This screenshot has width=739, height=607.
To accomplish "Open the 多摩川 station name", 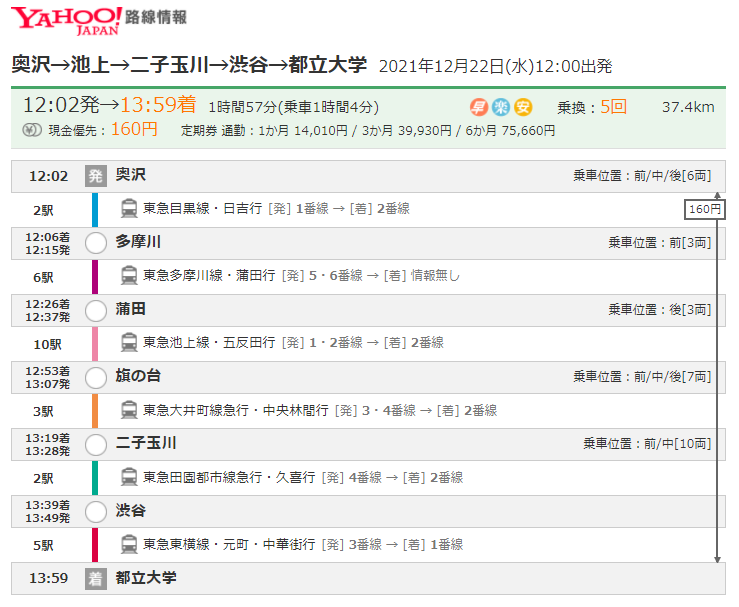I will 138,242.
